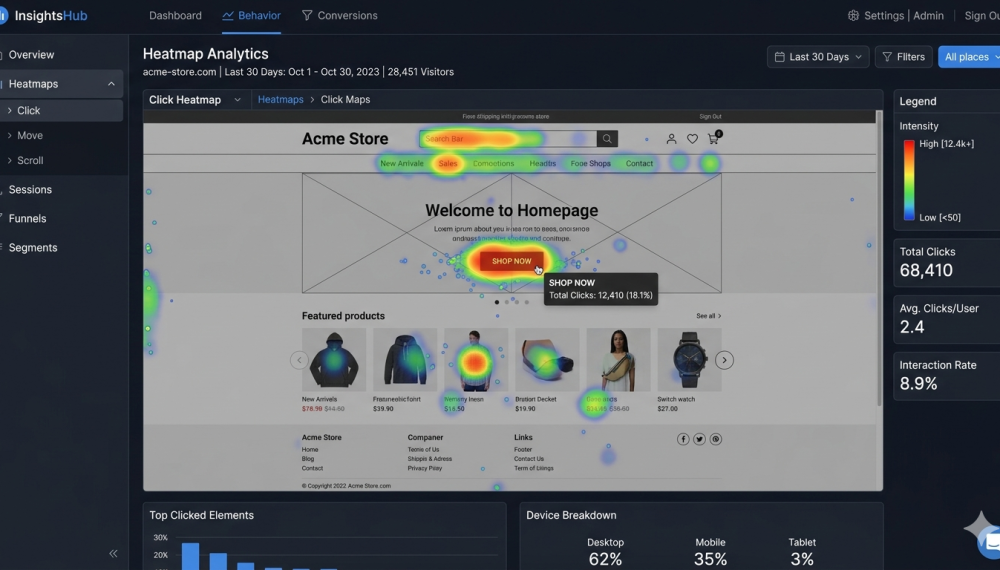This screenshot has height=570, width=1000.
Task: Click Sign Out link inside store preview
Action: point(710,117)
